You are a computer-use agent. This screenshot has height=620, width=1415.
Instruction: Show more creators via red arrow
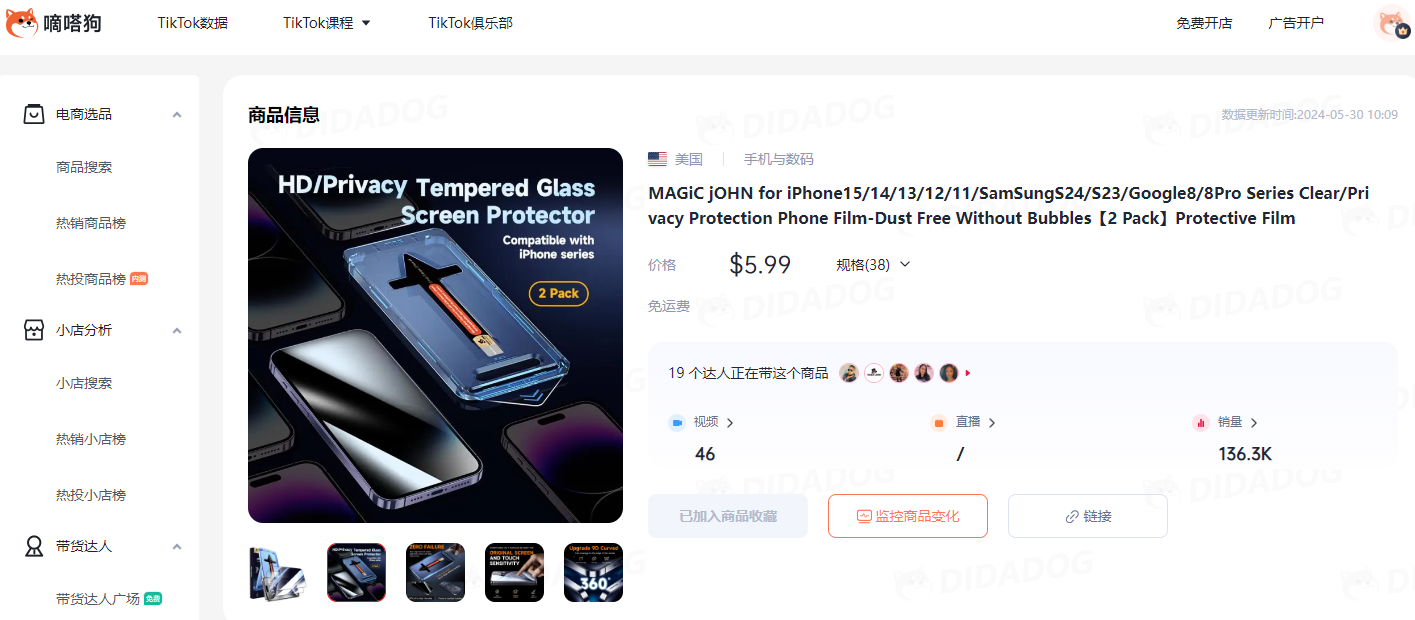click(968, 373)
